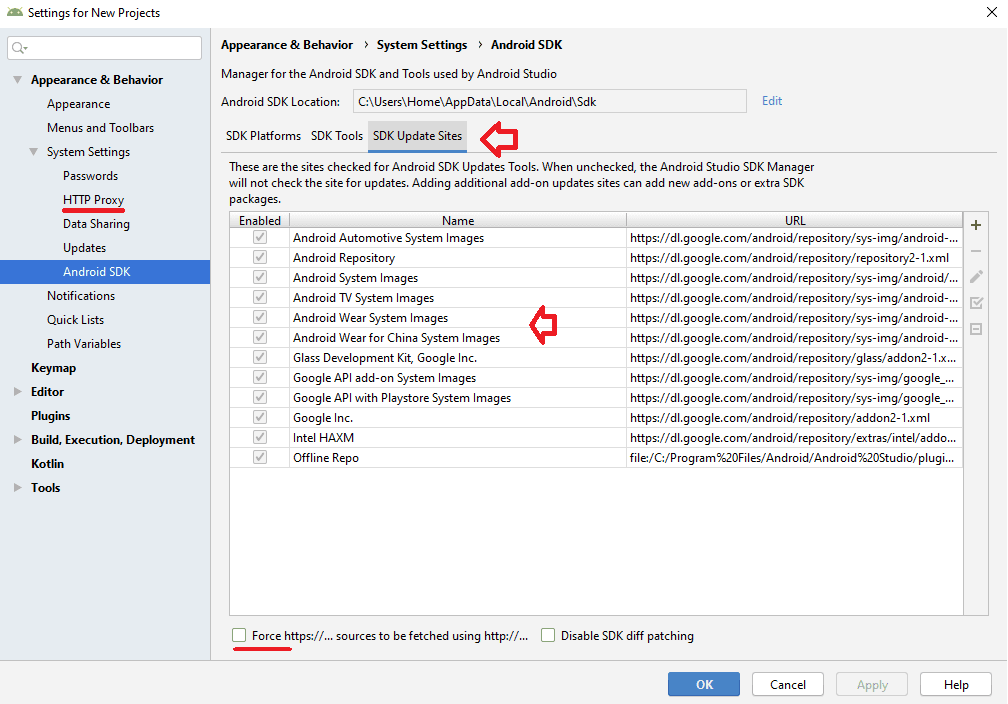The height and width of the screenshot is (704, 1008).
Task: Click the Edit link next to SDK location
Action: tap(771, 101)
